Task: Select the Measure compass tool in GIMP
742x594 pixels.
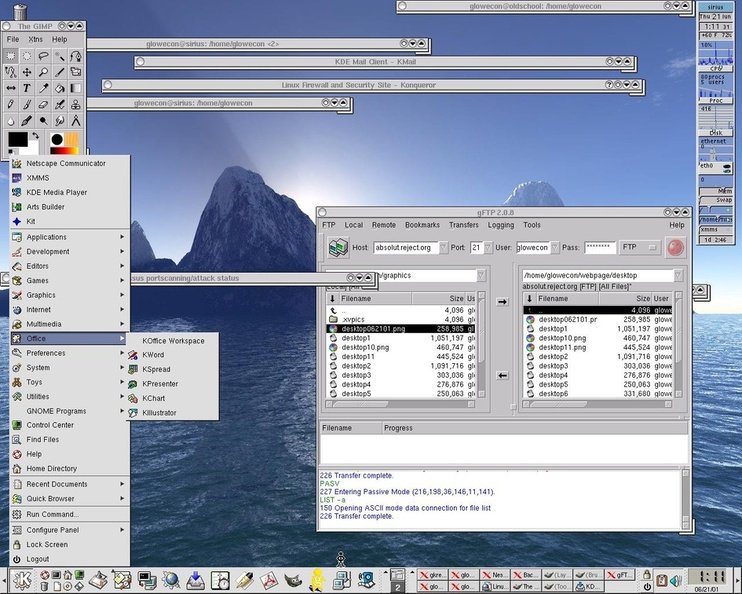Action: (75, 120)
